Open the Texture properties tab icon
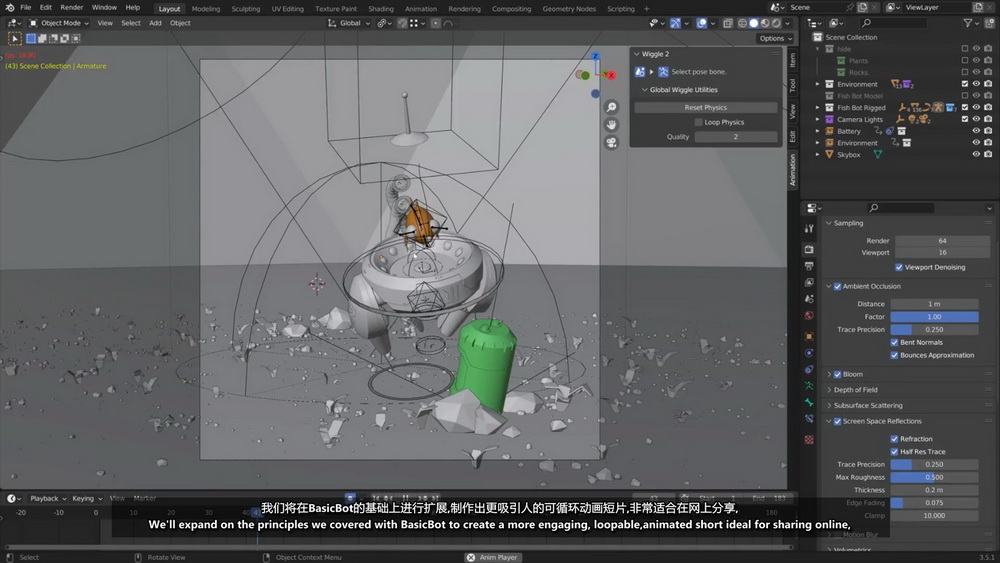 [809, 440]
